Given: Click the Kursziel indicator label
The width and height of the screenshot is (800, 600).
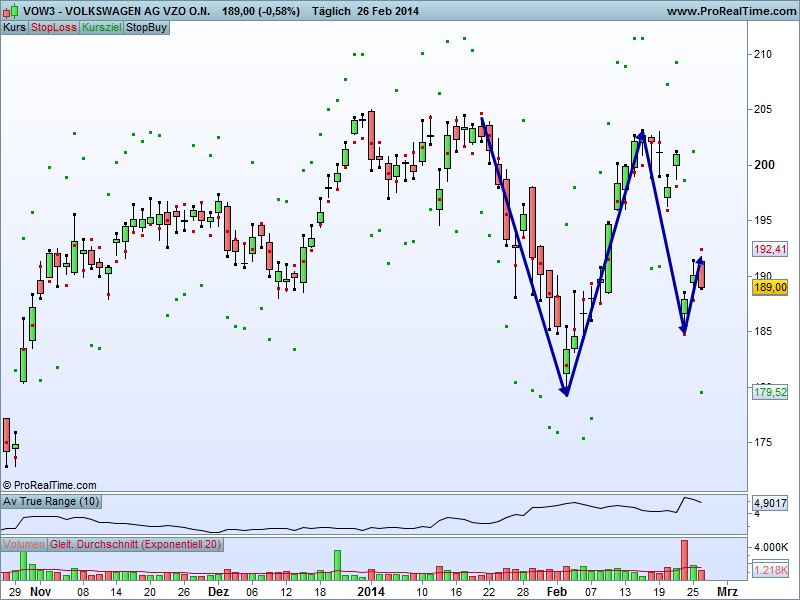Looking at the screenshot, I should click(x=102, y=28).
